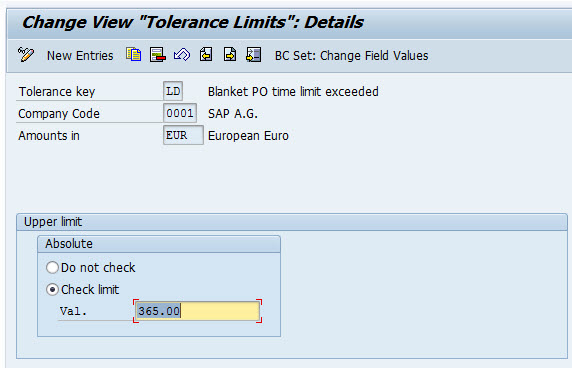Click the text SAP A.G.
Image resolution: width=572 pixels, height=368 pixels.
(233, 114)
